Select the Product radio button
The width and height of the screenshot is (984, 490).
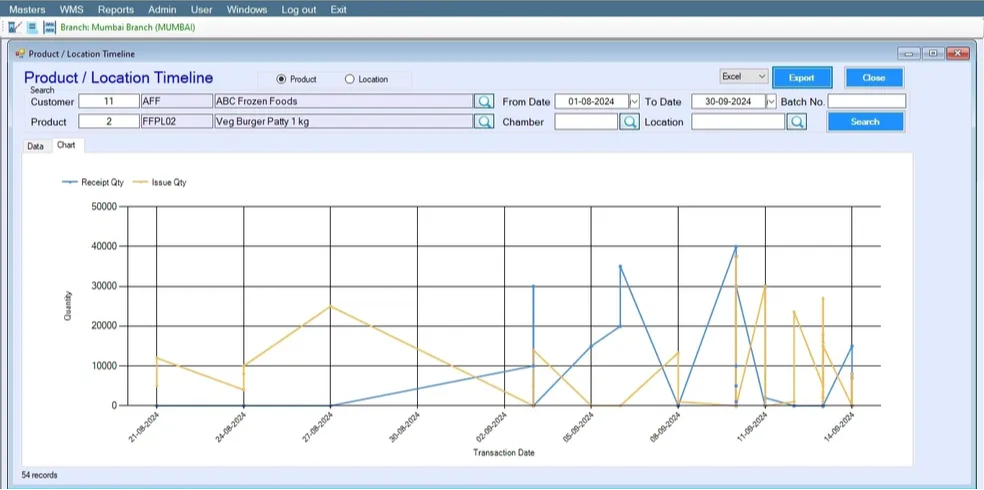(281, 79)
